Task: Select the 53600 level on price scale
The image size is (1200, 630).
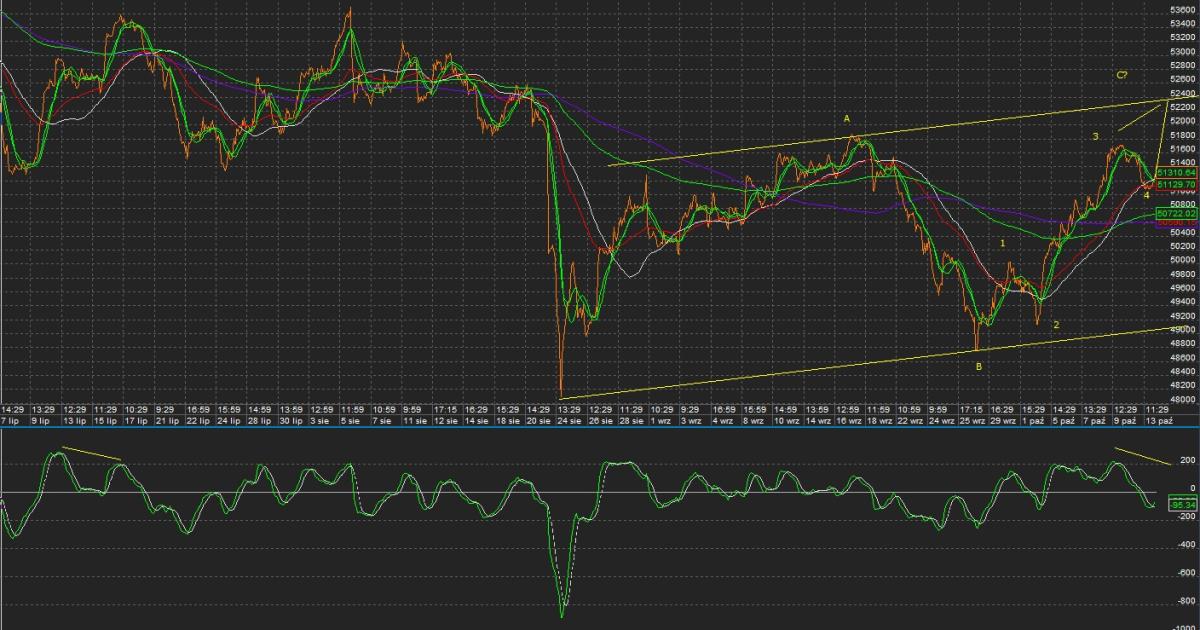Action: (x=1182, y=10)
